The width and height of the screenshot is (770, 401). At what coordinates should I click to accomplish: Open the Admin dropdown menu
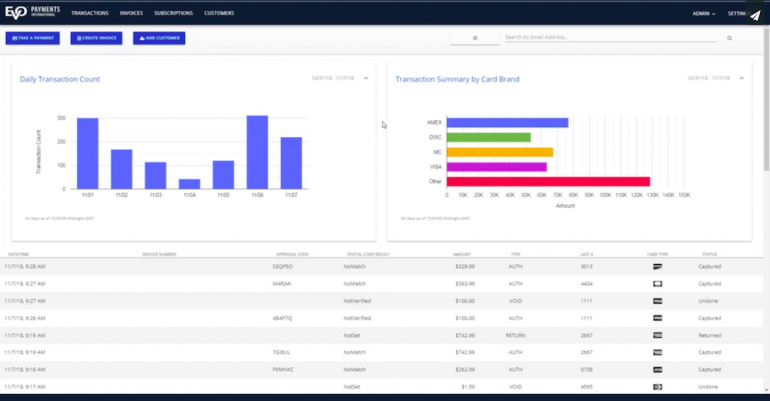click(706, 14)
